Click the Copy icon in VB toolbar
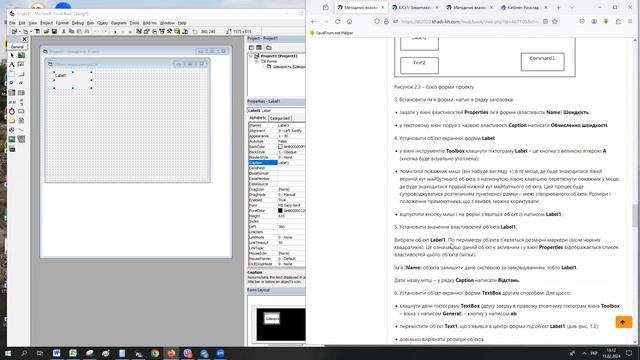Image resolution: width=640 pixels, height=360 pixels. point(71,31)
